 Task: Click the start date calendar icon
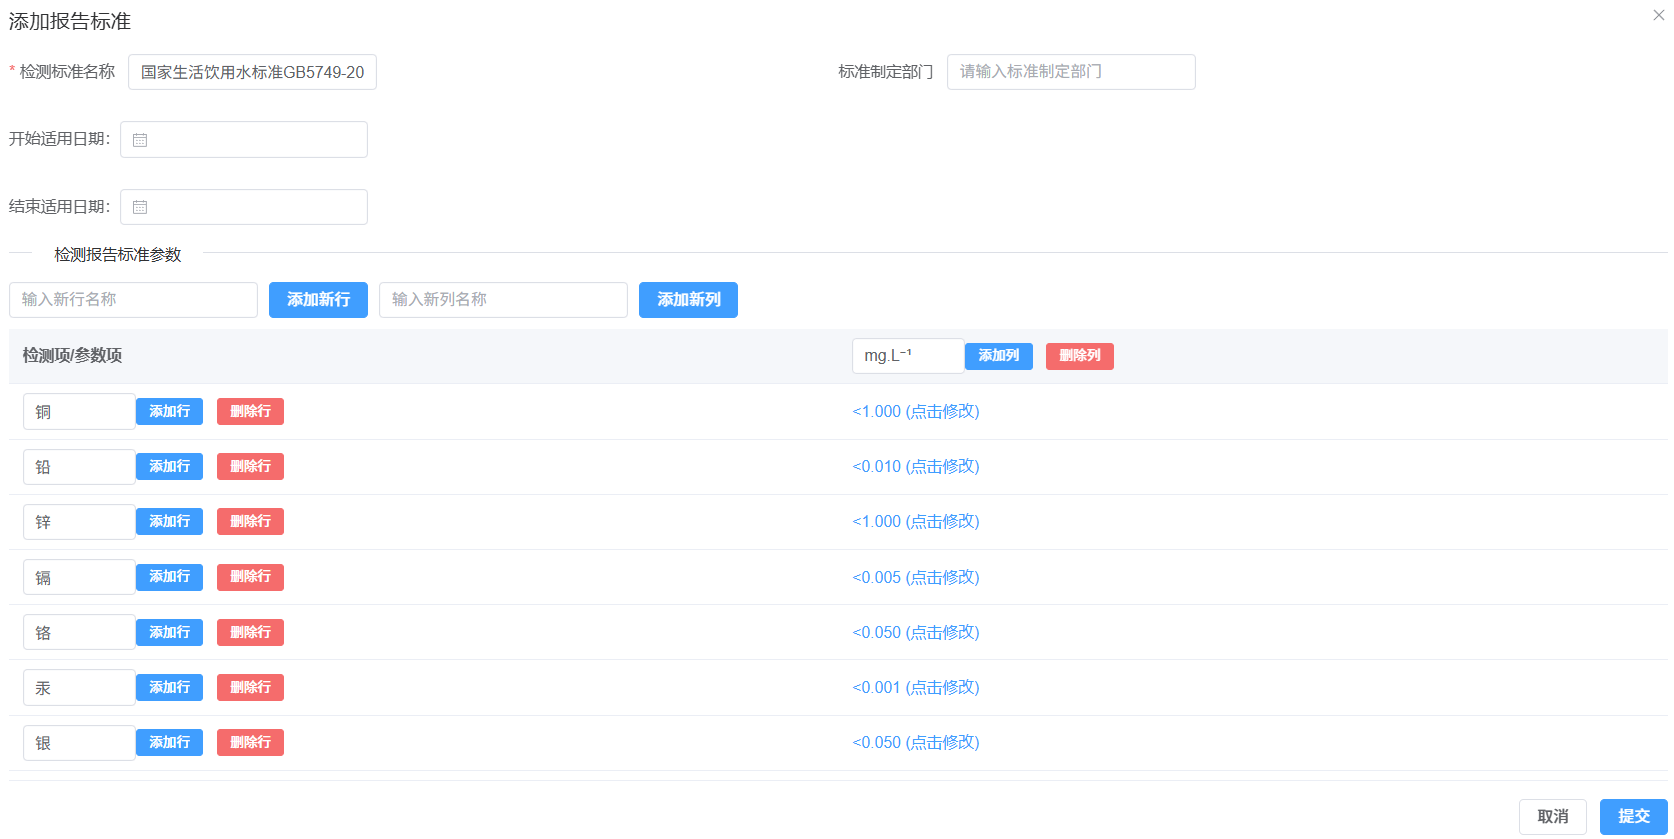(140, 140)
